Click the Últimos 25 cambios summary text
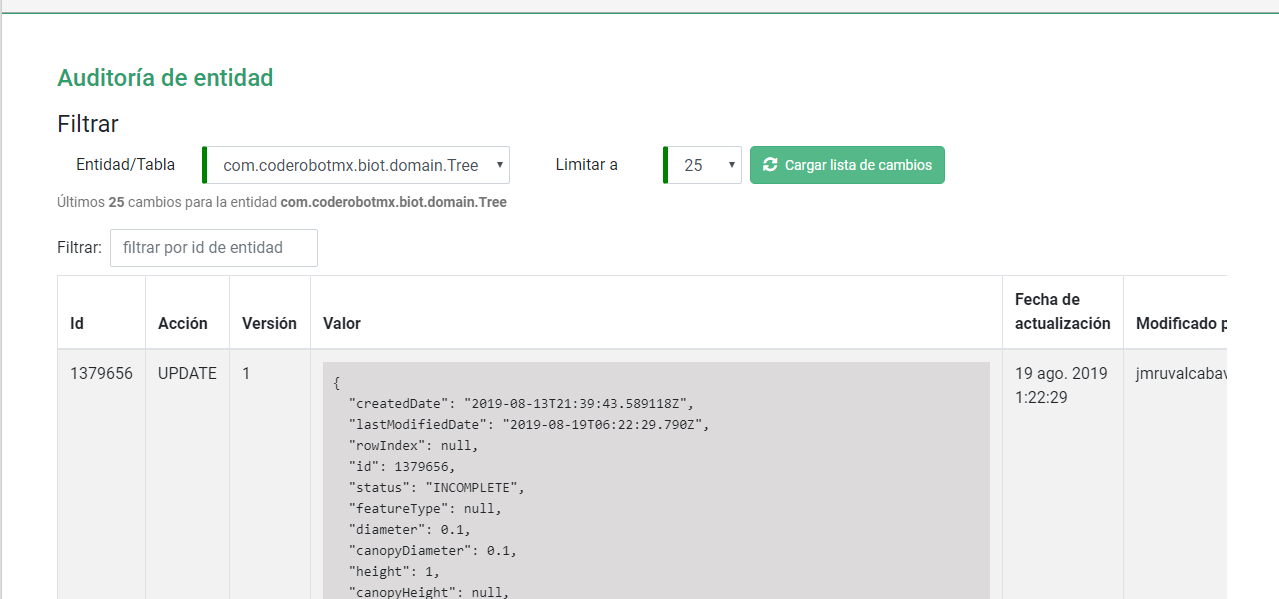 click(282, 202)
